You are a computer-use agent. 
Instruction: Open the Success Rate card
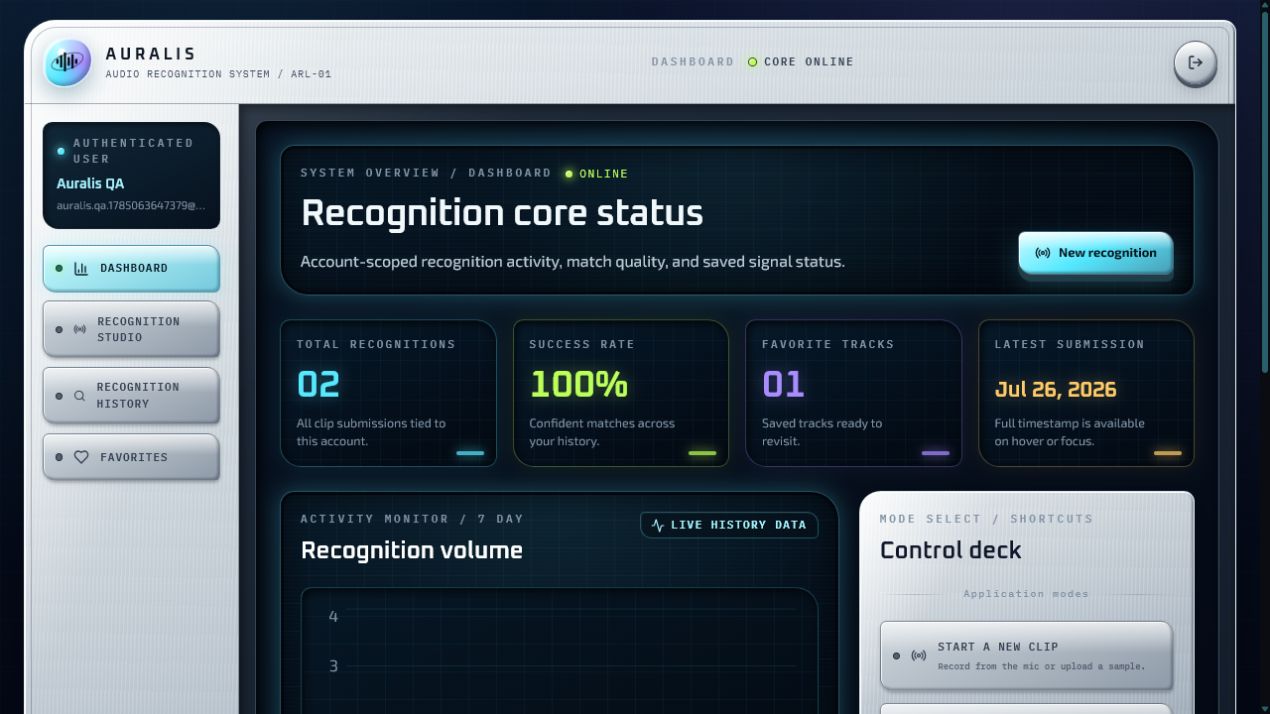[621, 393]
